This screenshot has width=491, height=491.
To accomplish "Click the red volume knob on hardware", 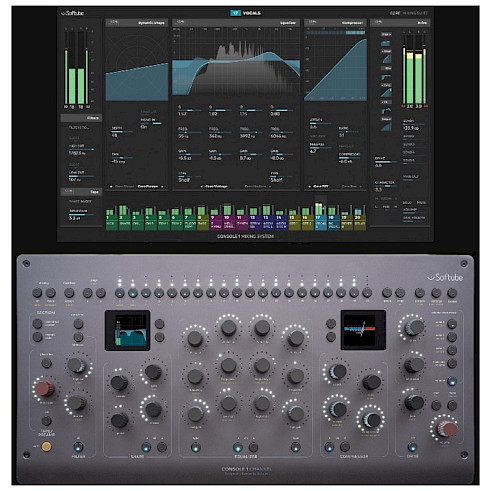I will pos(447,429).
